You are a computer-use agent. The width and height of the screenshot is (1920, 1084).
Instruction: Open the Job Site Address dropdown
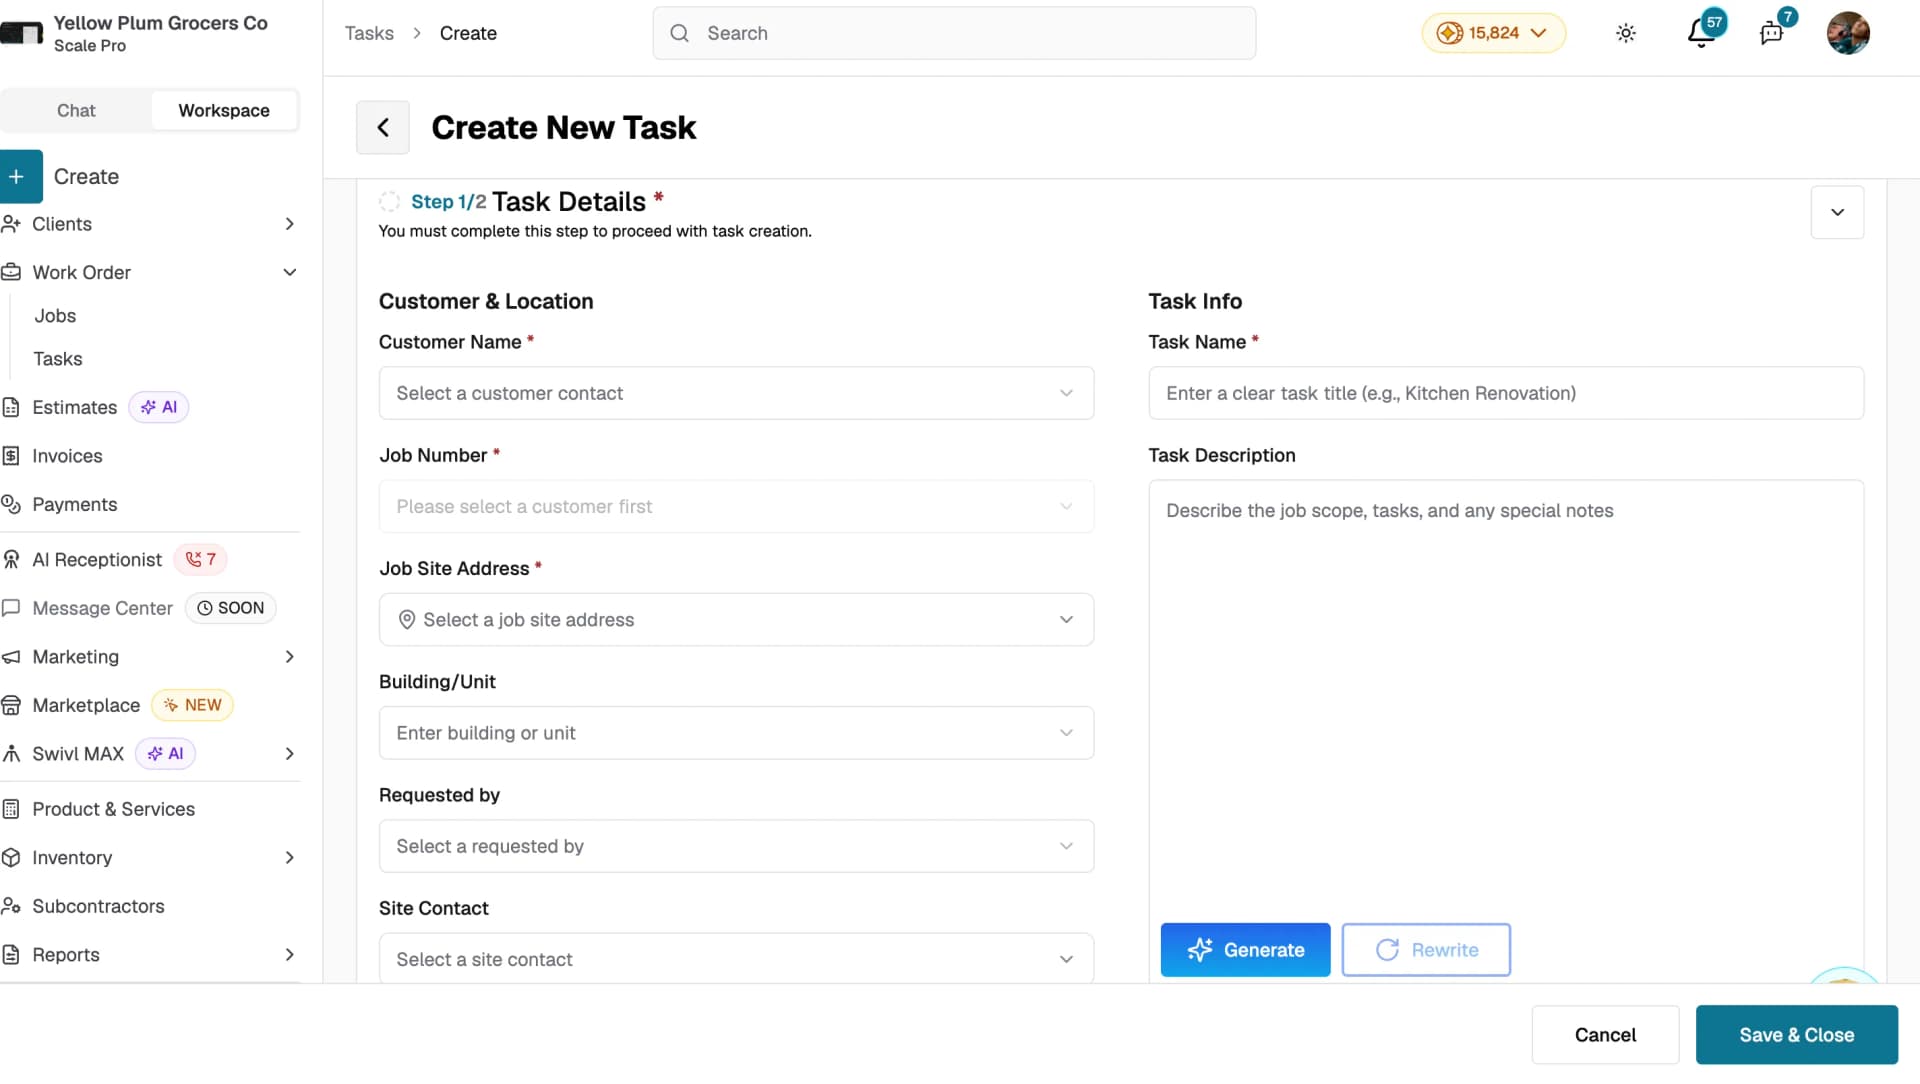(736, 620)
